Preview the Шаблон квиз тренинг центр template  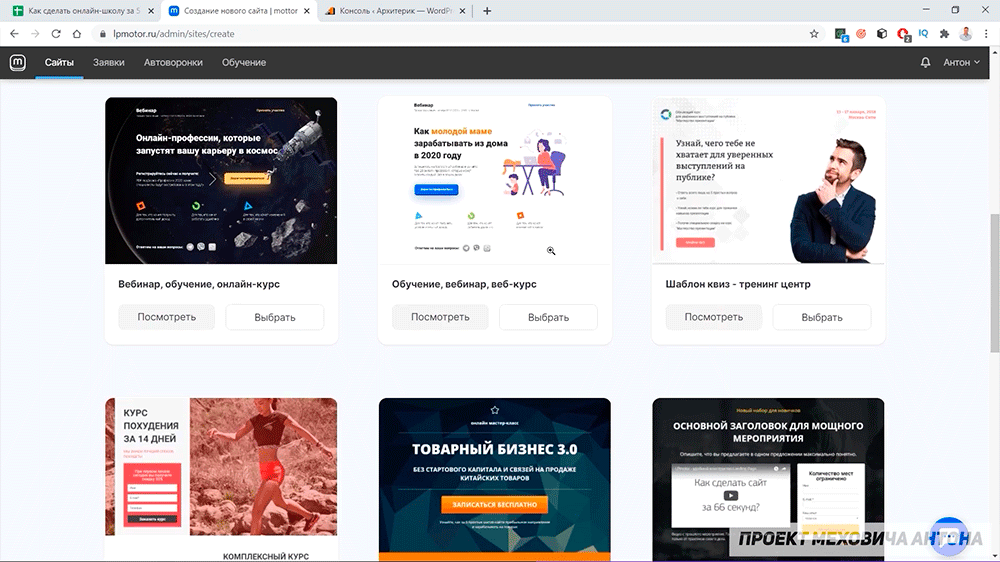[x=714, y=317]
